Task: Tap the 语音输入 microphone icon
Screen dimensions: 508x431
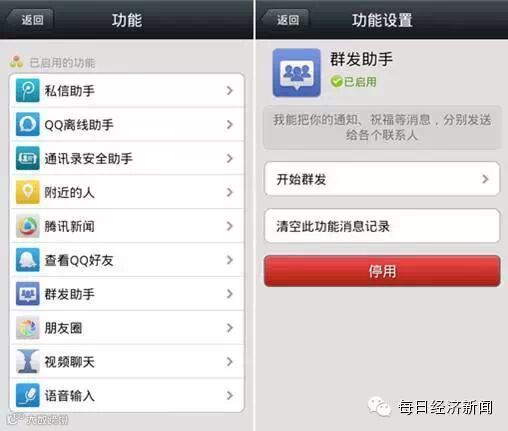Action: [28, 395]
